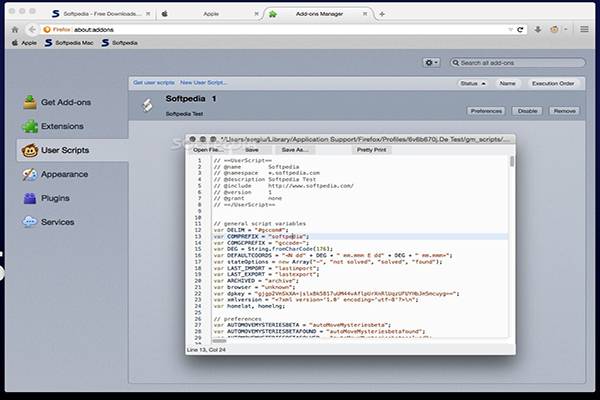Open the Firefox hamburger menu

pos(585,30)
